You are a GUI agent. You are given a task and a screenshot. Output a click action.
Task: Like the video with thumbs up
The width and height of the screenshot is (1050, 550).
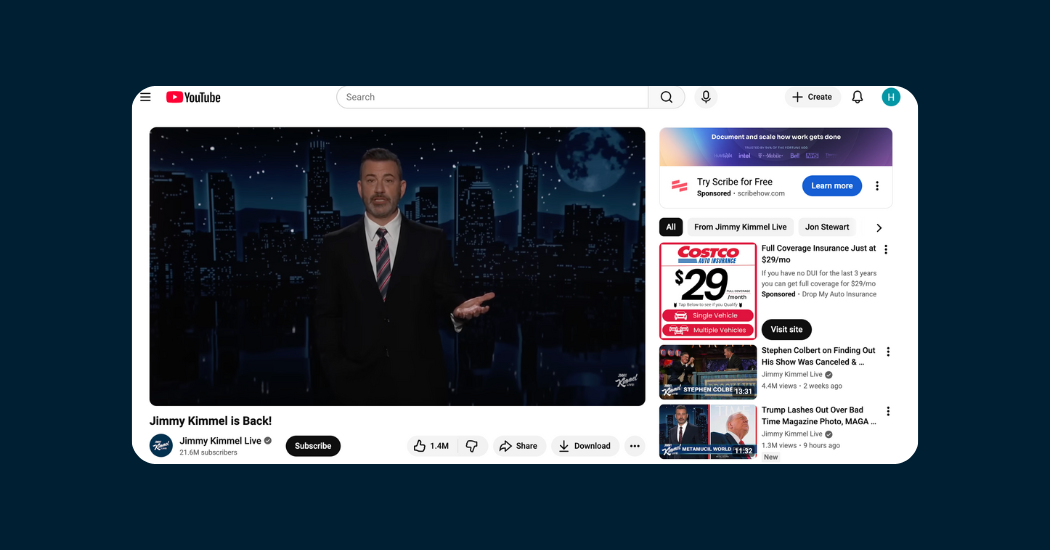[431, 446]
